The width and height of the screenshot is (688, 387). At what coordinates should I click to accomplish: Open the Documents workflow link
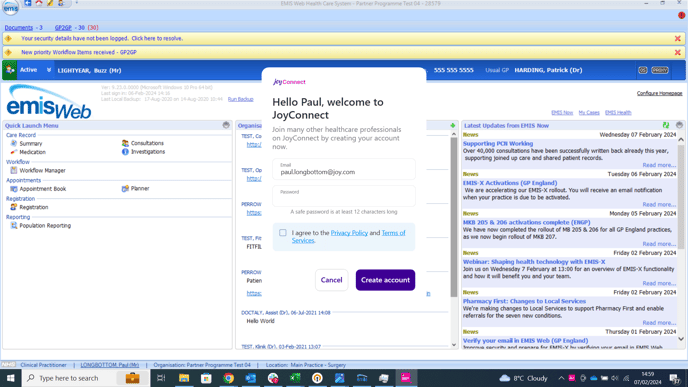coord(18,27)
